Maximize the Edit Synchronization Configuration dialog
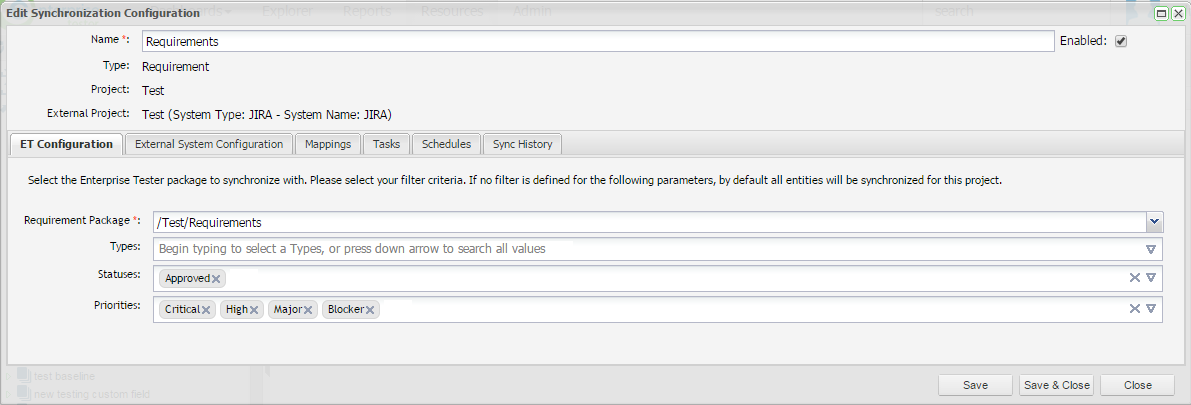This screenshot has height=405, width=1191. click(1163, 14)
